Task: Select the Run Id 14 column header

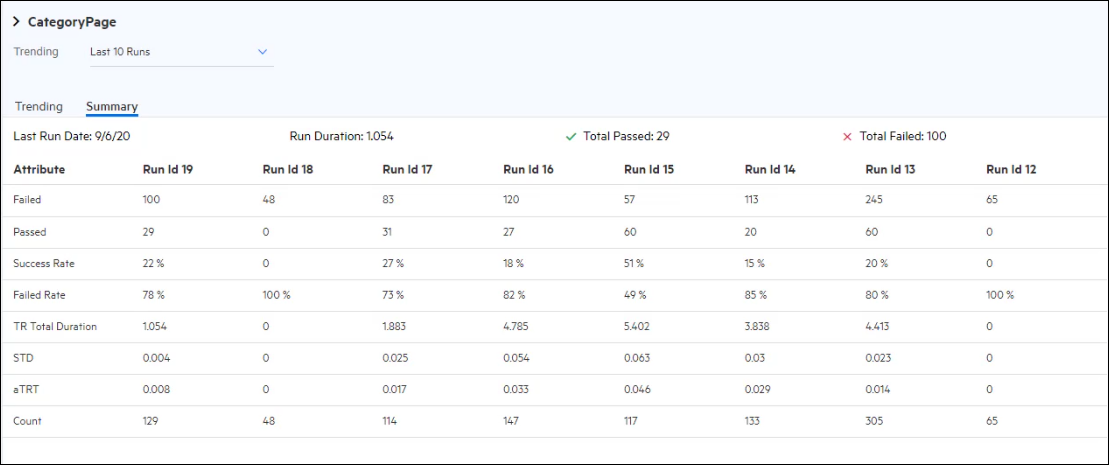Action: click(x=770, y=170)
